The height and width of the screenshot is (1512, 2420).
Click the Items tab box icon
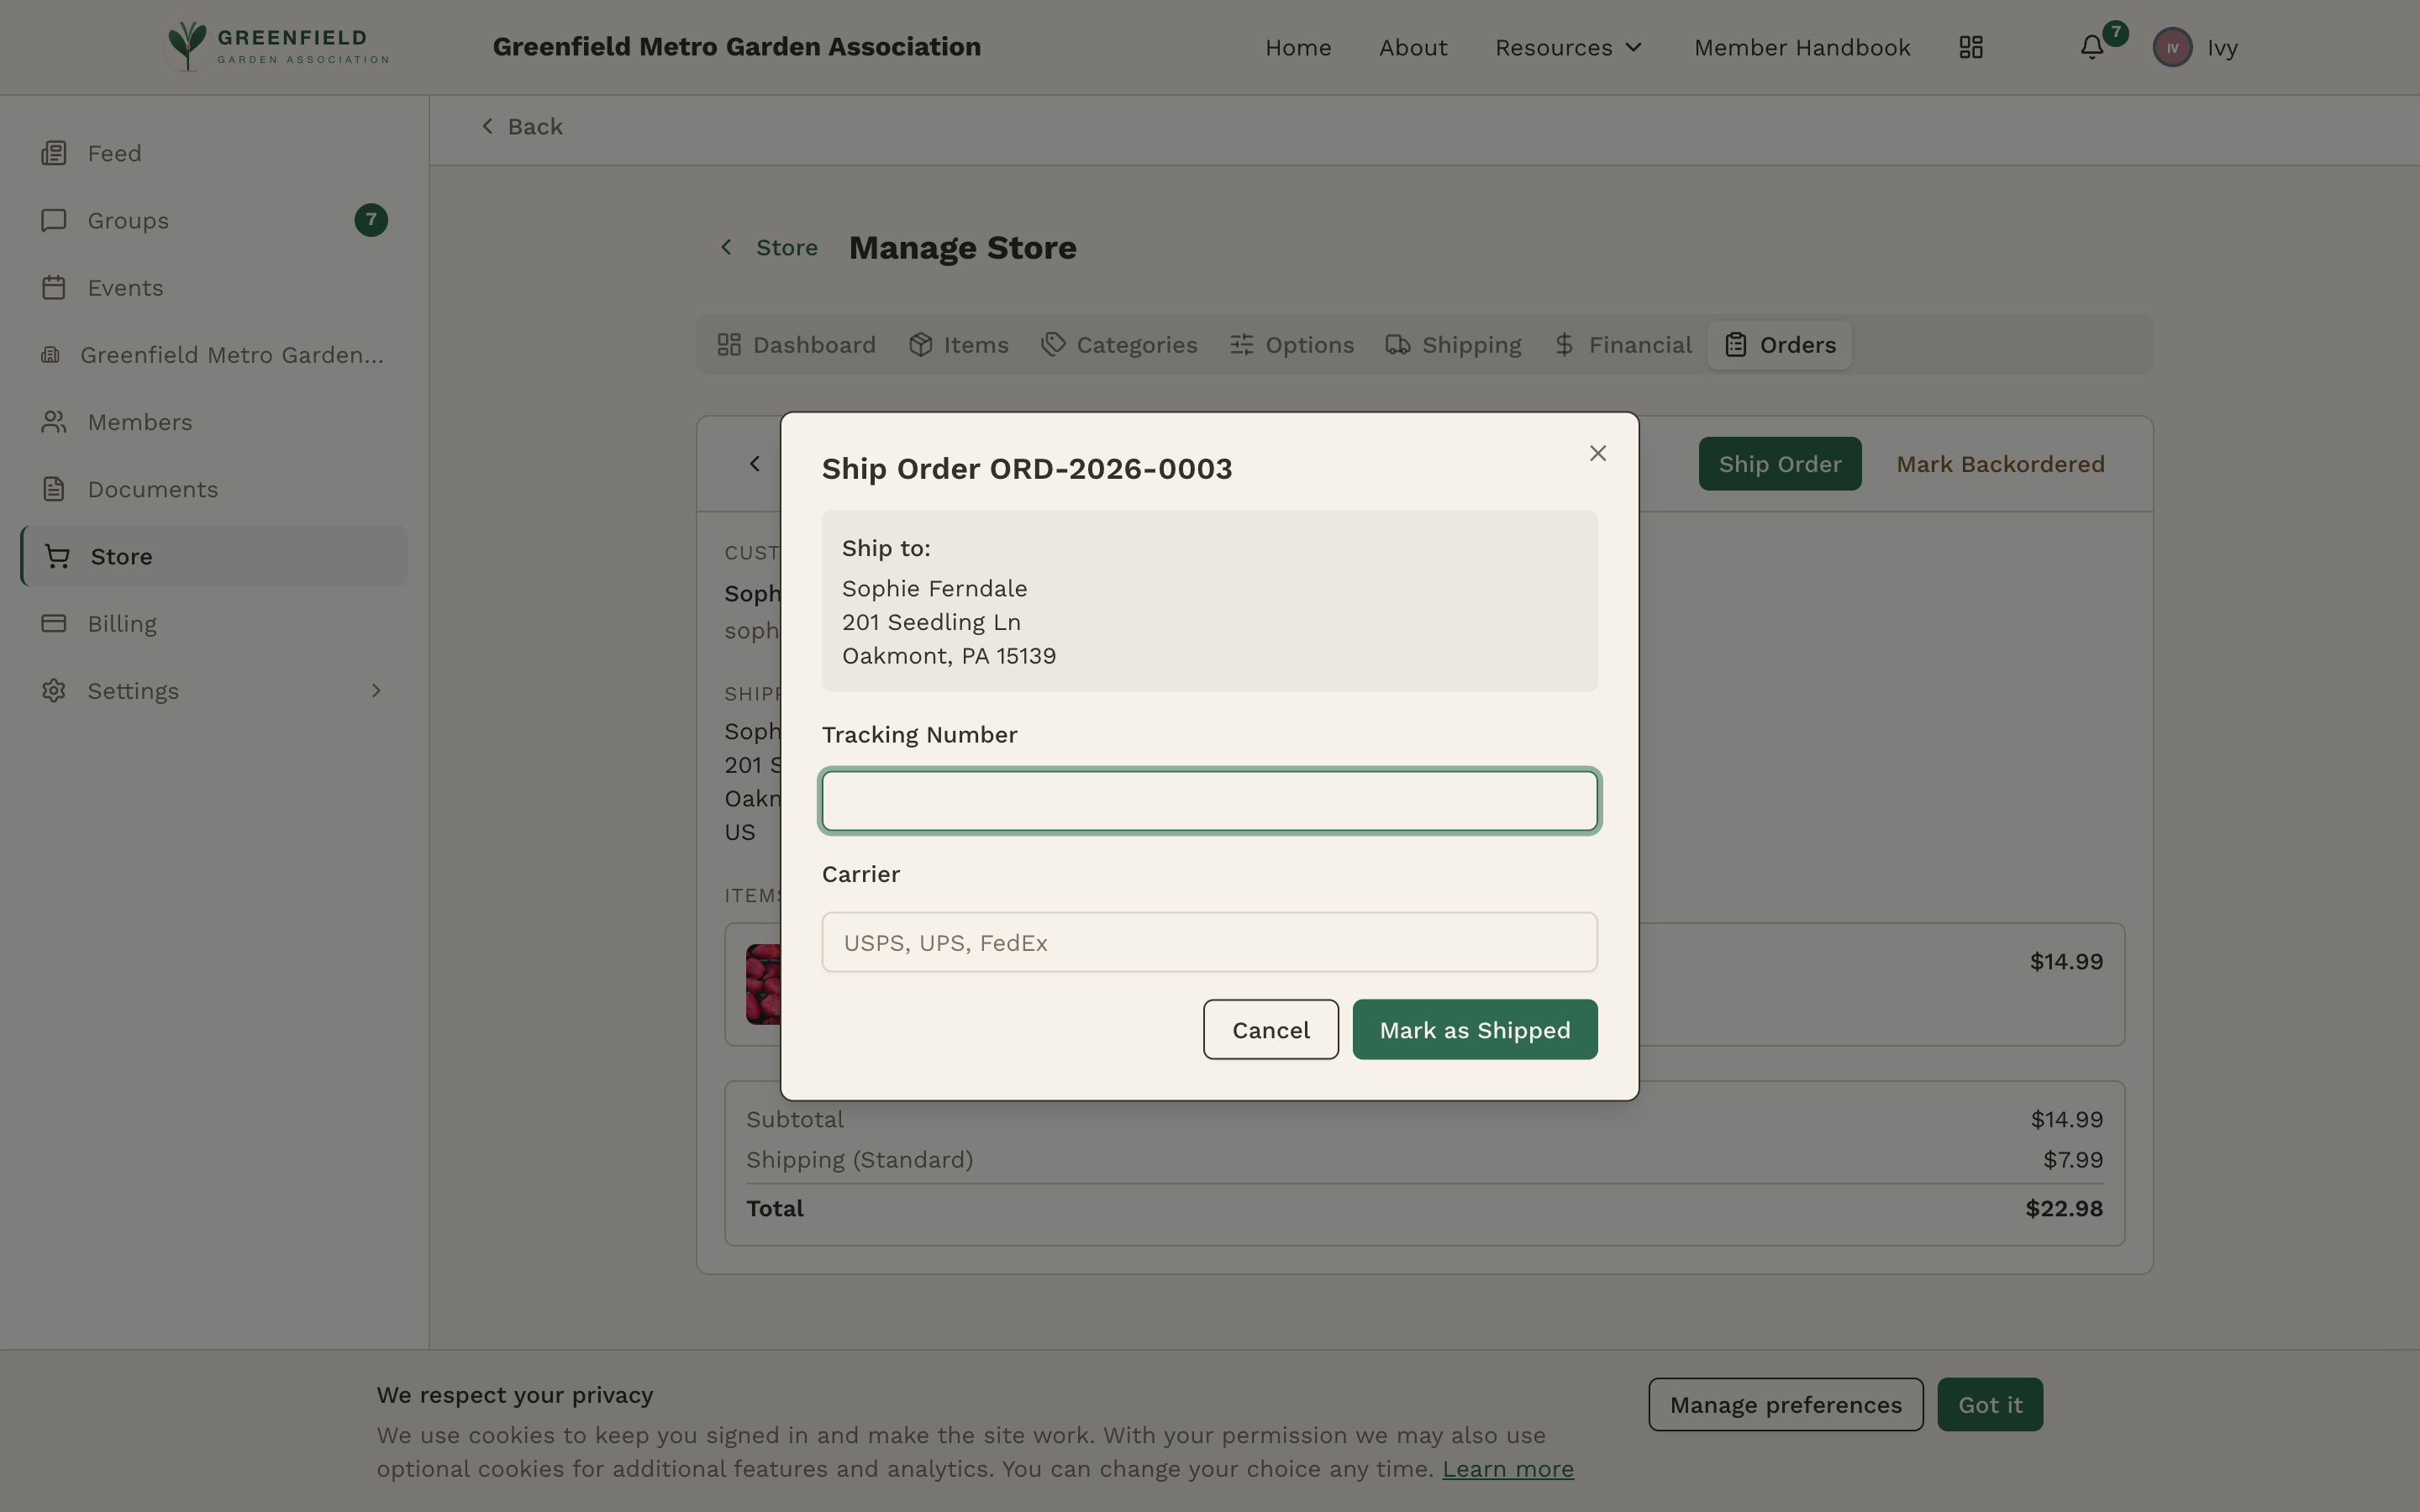click(x=920, y=345)
